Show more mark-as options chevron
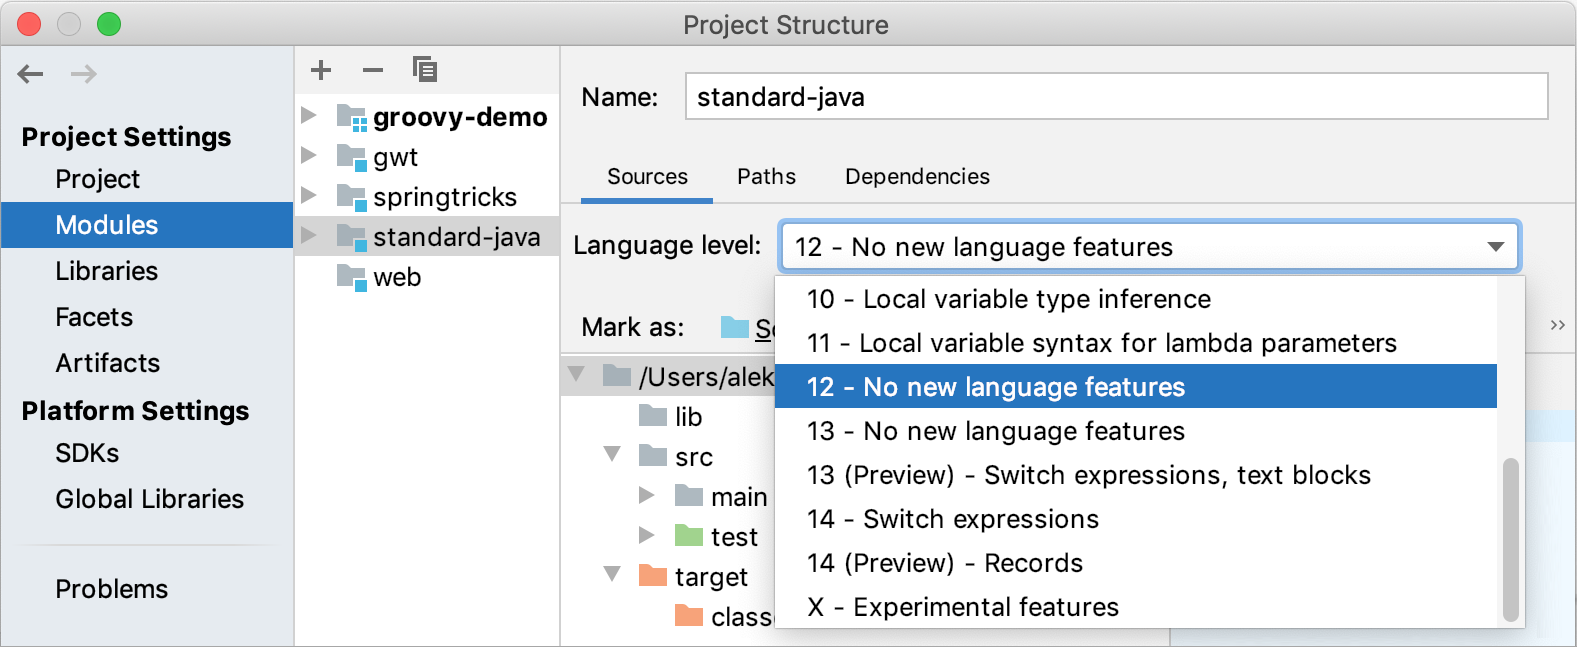 tap(1557, 325)
